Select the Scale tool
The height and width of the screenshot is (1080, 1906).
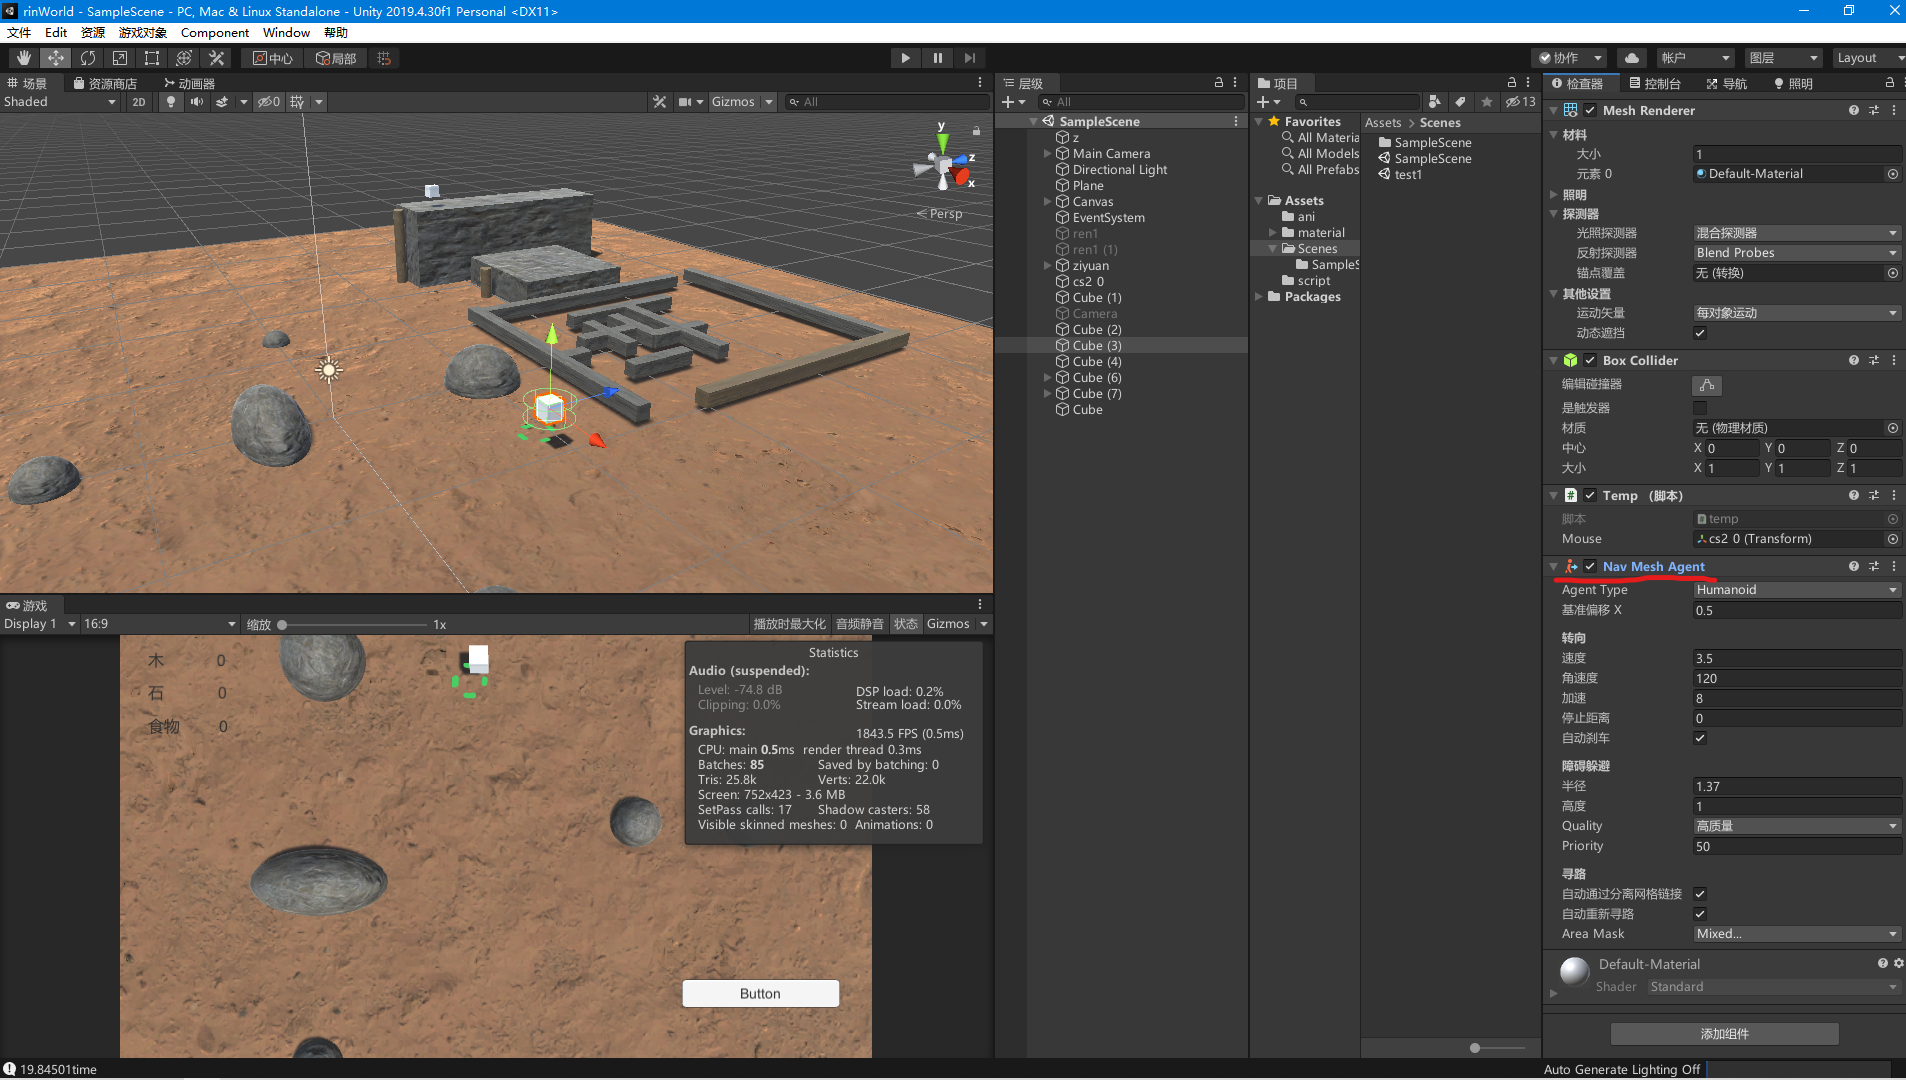coord(120,58)
